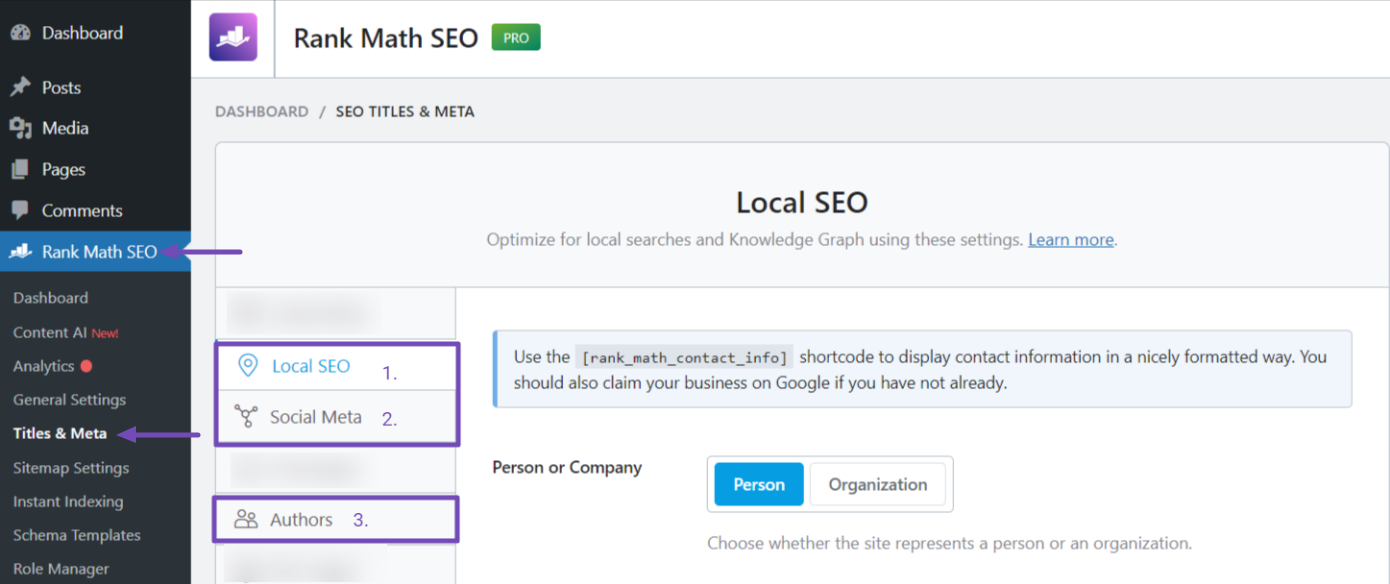Open the Authors tab
The width and height of the screenshot is (1390, 584).
coord(337,519)
